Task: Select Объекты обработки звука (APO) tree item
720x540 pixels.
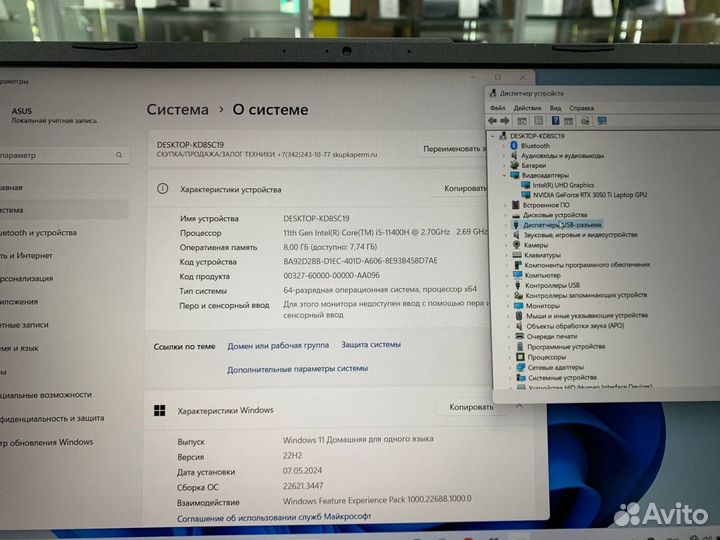Action: [x=575, y=326]
